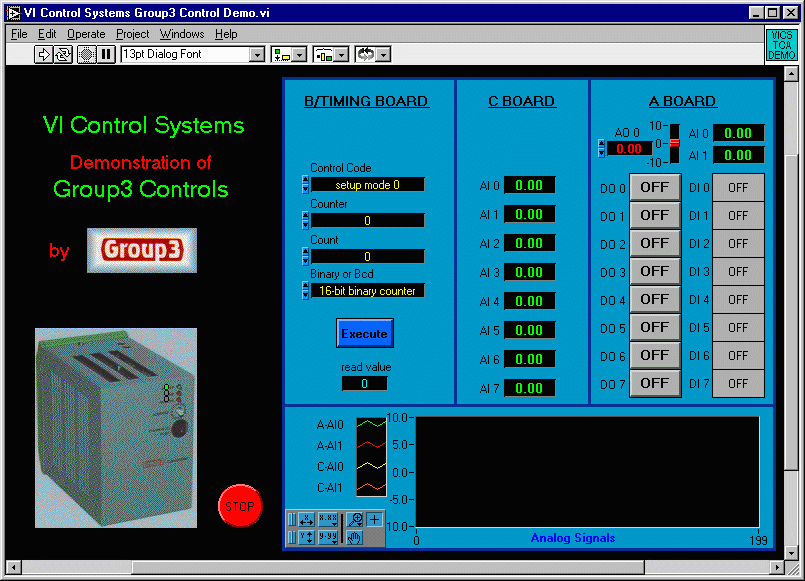Screen dimensions: 805x581
Task: Click the A-AI1 red plot legend sample
Action: 371,445
